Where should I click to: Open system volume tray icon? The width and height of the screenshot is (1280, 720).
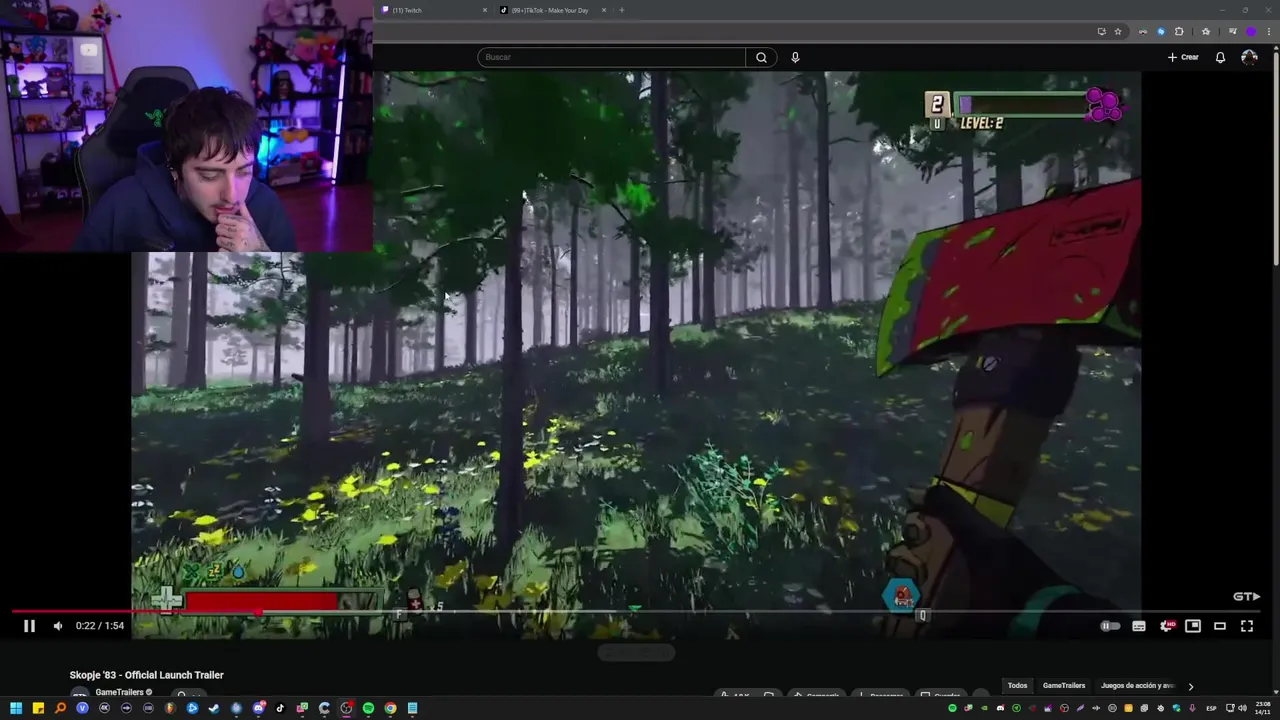[x=1243, y=708]
